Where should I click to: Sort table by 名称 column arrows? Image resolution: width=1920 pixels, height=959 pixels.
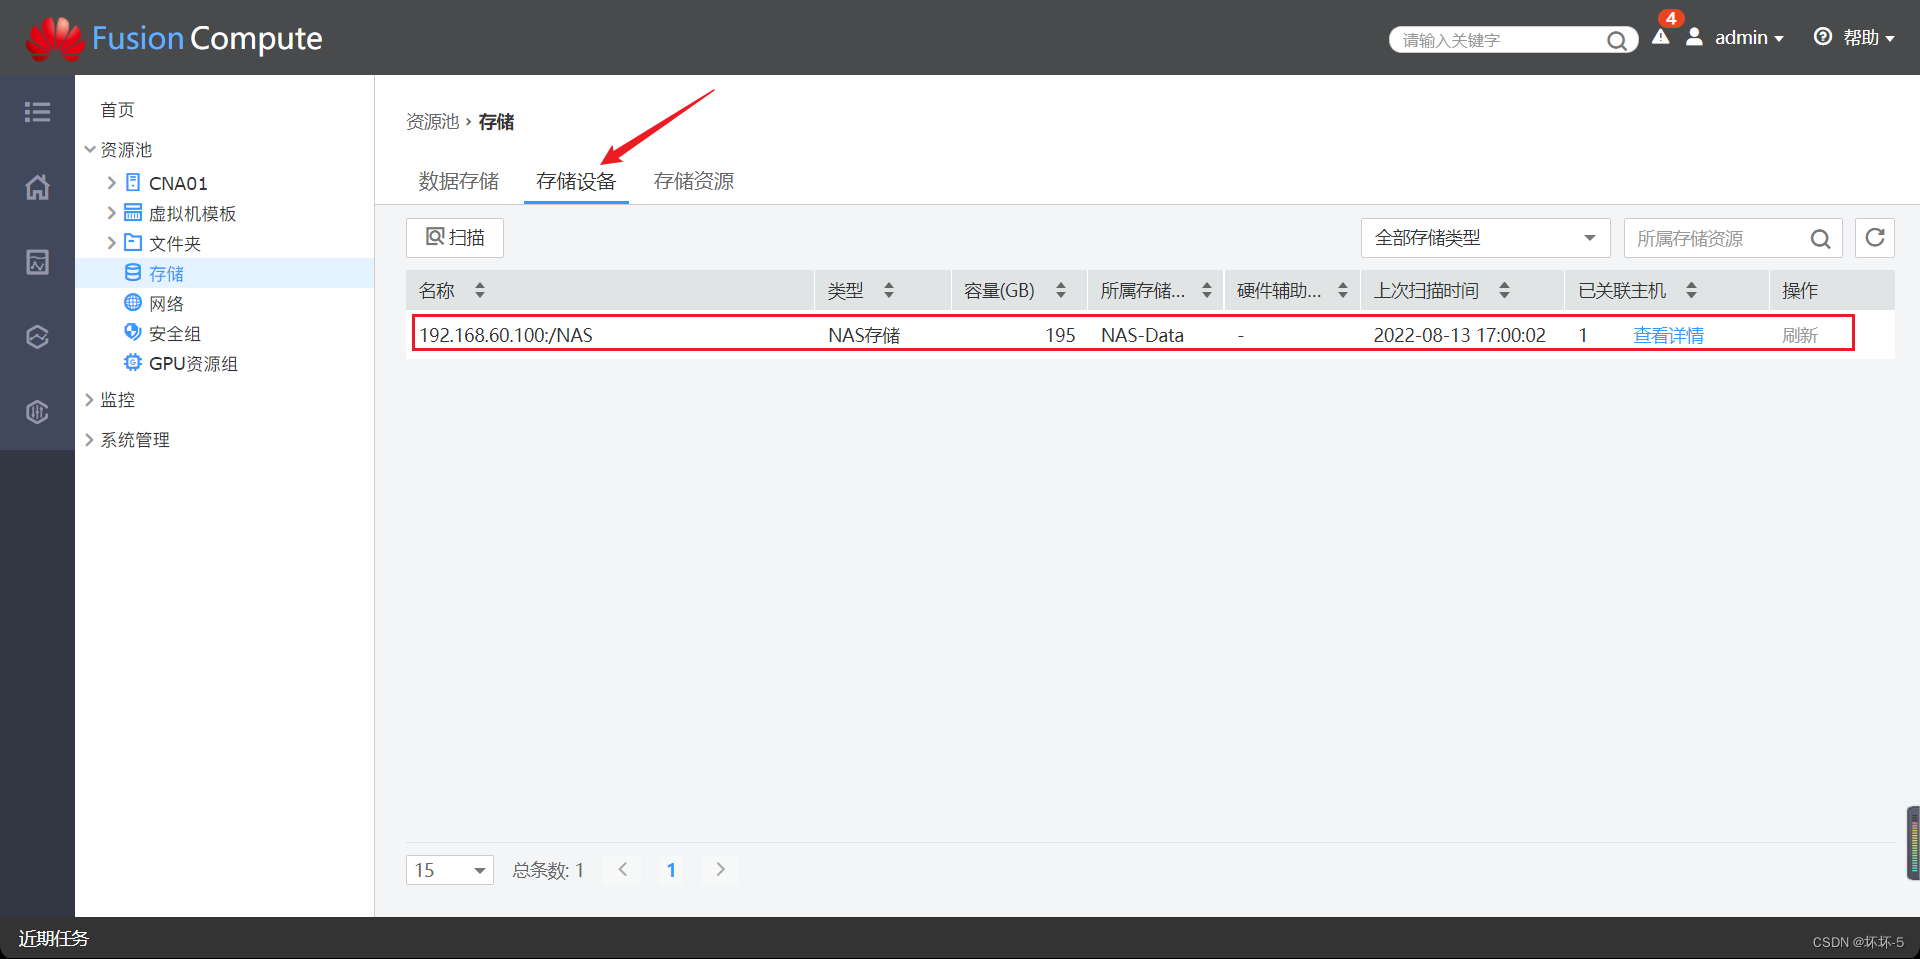coord(480,290)
